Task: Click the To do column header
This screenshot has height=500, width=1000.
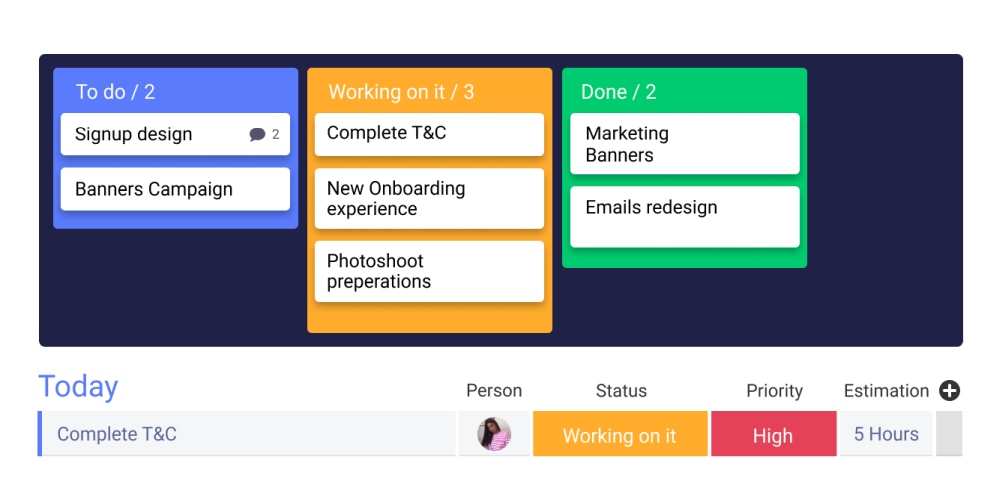Action: [115, 92]
